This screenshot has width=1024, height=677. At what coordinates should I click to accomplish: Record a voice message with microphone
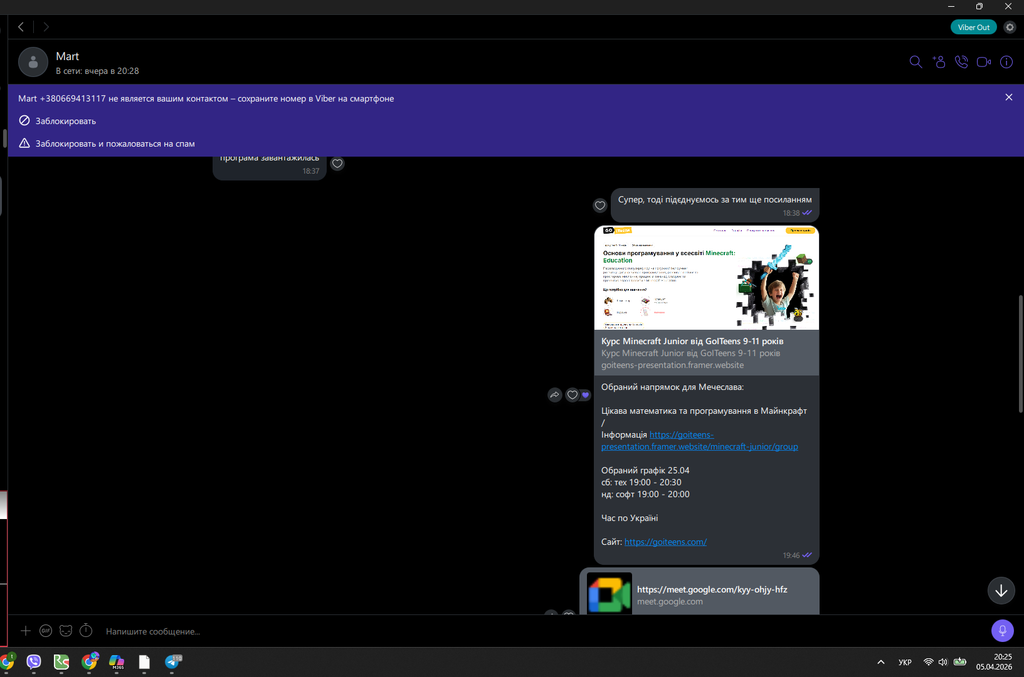coord(1002,631)
